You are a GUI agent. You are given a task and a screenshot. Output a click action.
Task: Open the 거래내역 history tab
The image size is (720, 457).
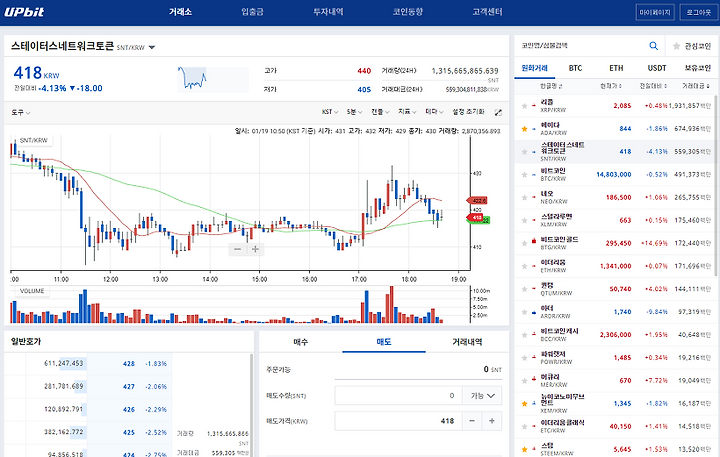pos(467,342)
